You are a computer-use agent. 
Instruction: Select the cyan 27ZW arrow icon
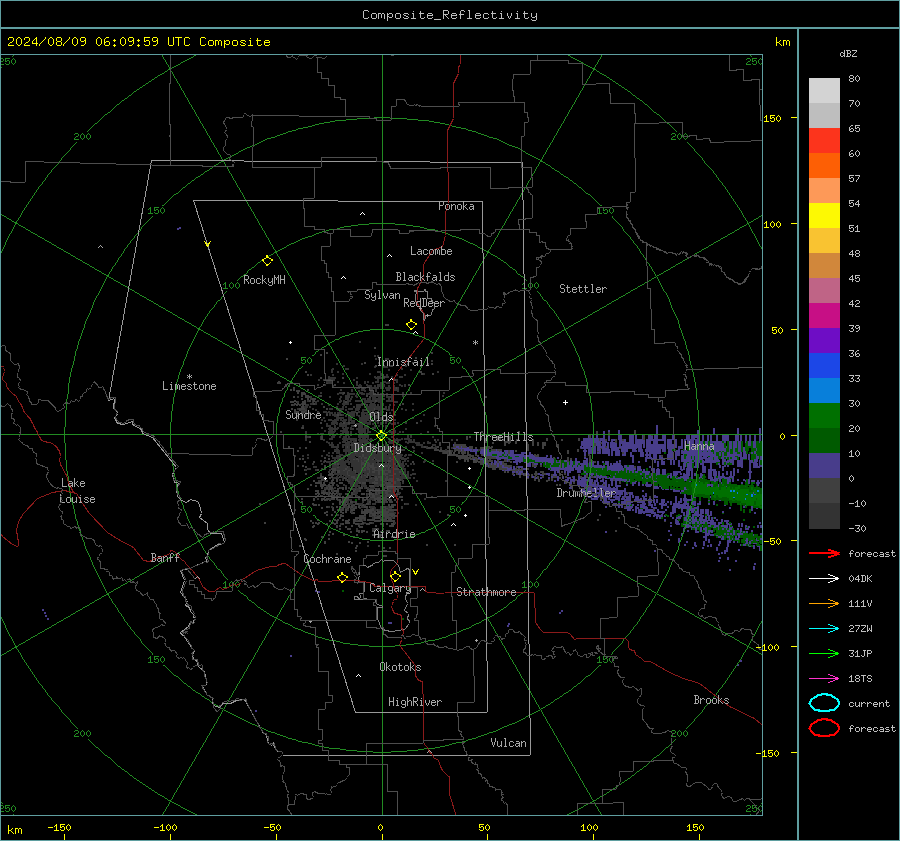click(824, 629)
